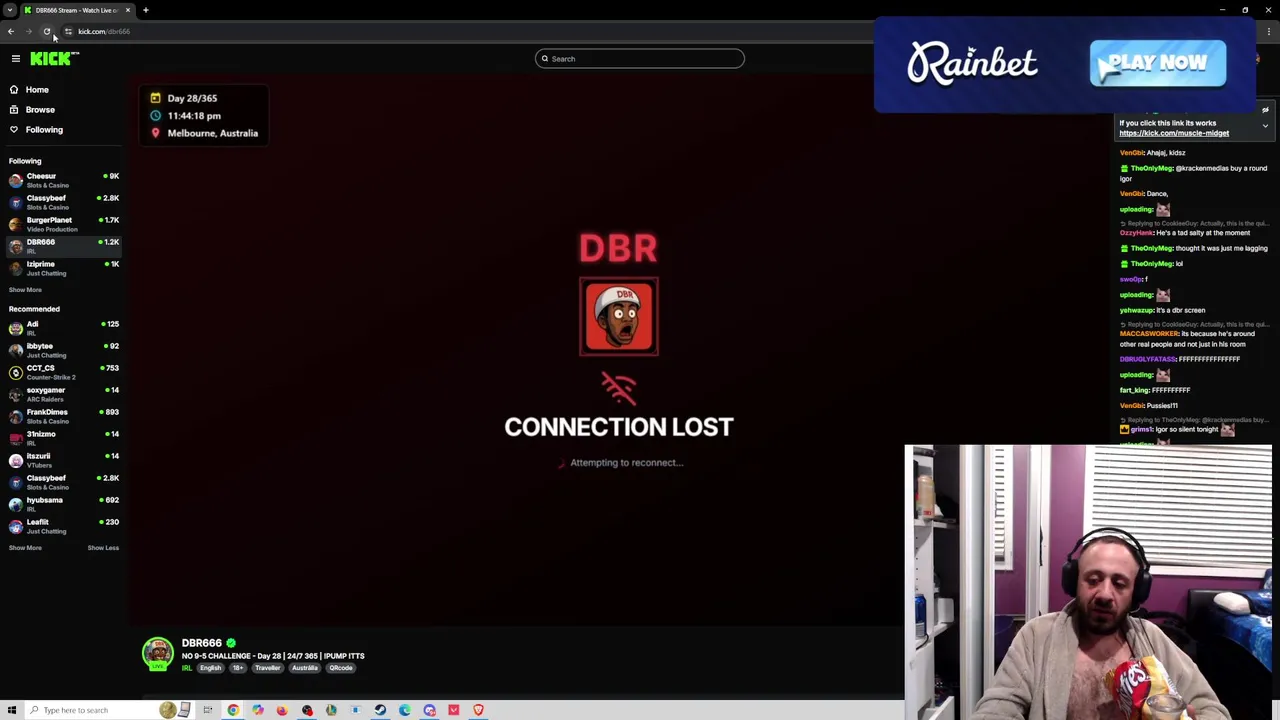The image size is (1280, 720).
Task: Open recommended channel itszurii
Action: 63,460
